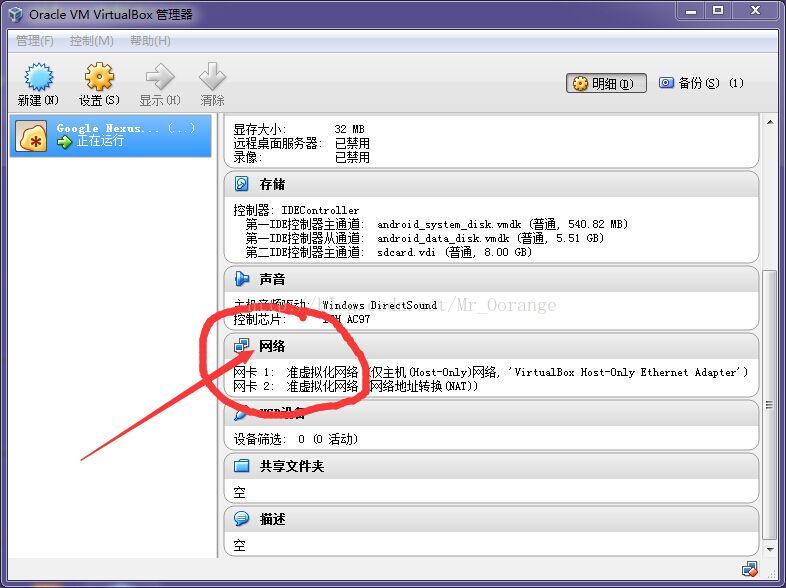Open Settings (设置) gear icon

pos(99,77)
